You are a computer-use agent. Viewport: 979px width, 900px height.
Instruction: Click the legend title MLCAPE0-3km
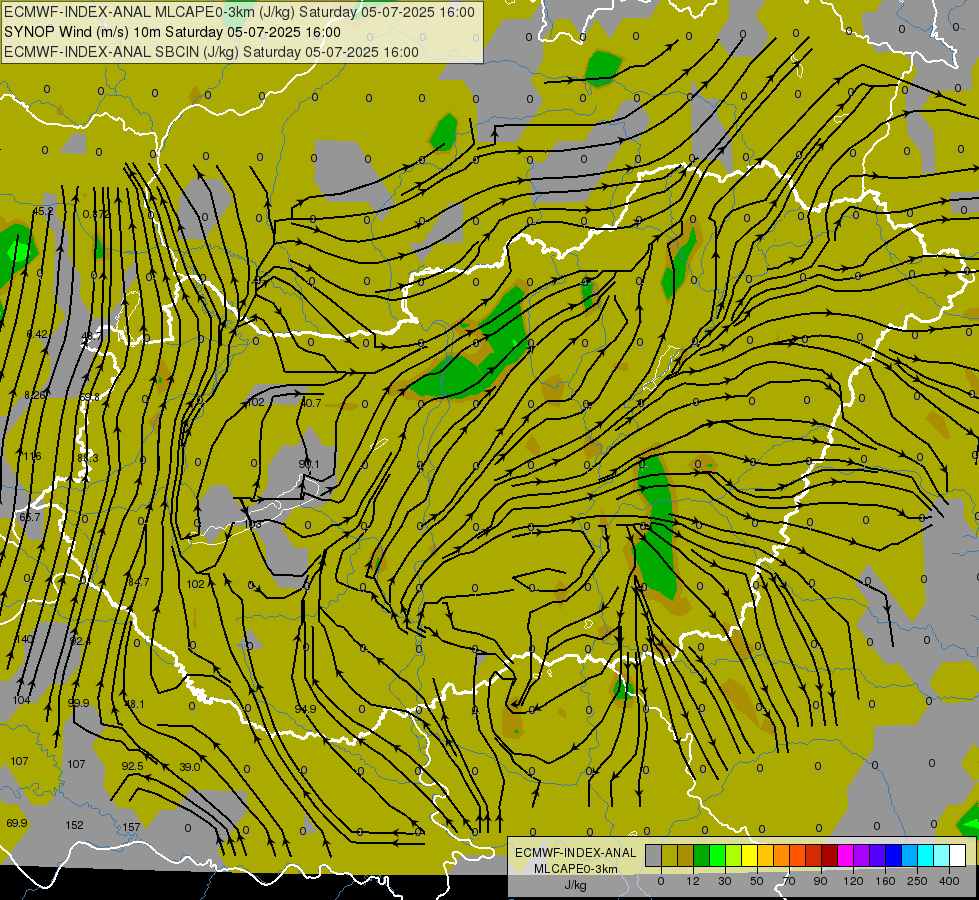coord(575,869)
